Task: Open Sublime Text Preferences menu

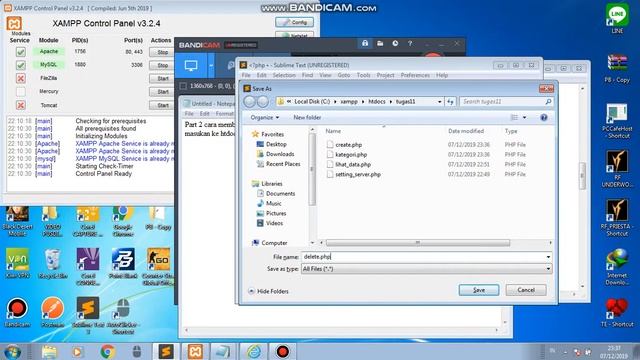Action: 415,75
